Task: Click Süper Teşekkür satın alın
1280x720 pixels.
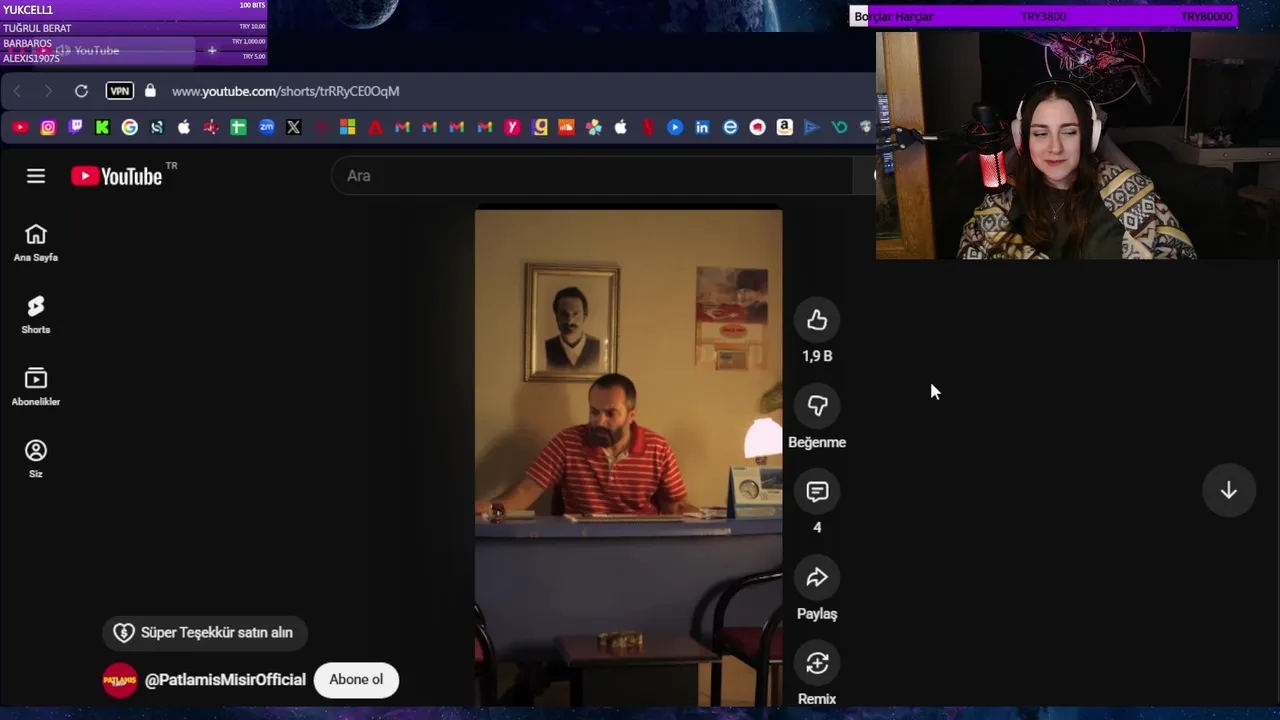Action: pos(205,633)
